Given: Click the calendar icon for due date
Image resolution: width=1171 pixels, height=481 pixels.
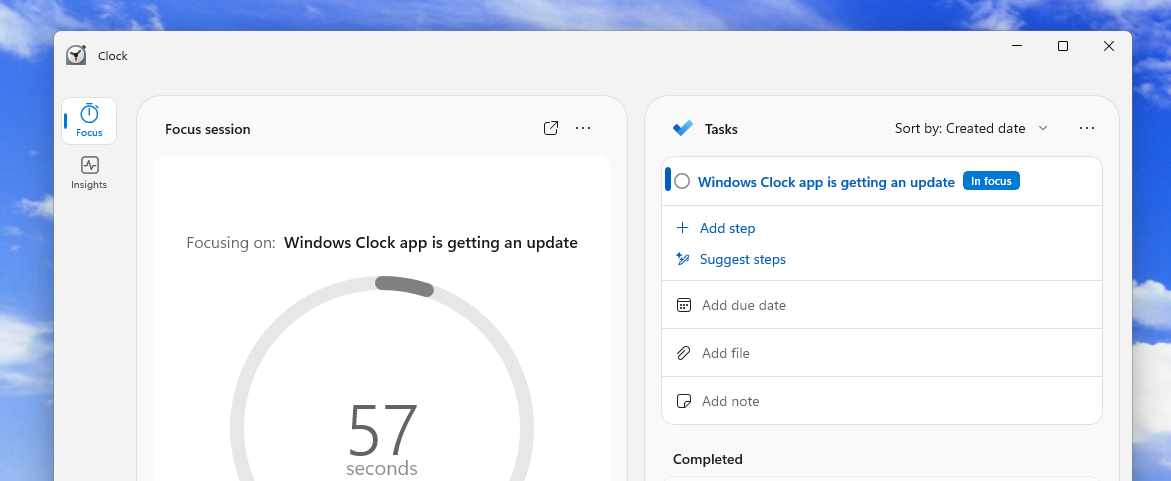Looking at the screenshot, I should tap(684, 305).
